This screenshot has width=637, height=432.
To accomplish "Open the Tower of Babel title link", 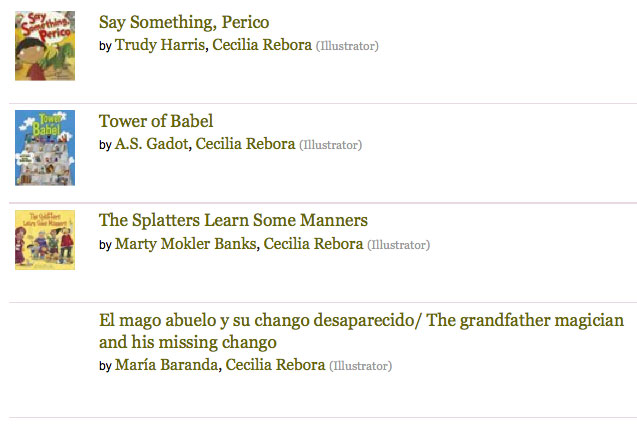I will tap(156, 121).
